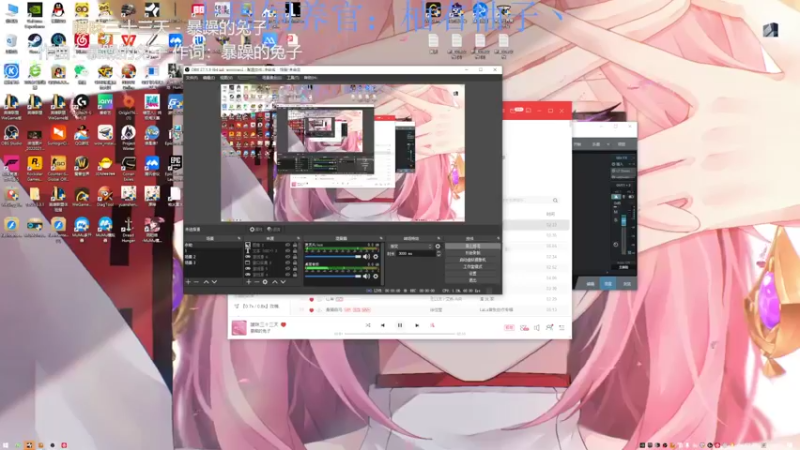Viewport: 800px width, 450px height.
Task: Open transition properties gear in OBS
Action: tap(438, 246)
